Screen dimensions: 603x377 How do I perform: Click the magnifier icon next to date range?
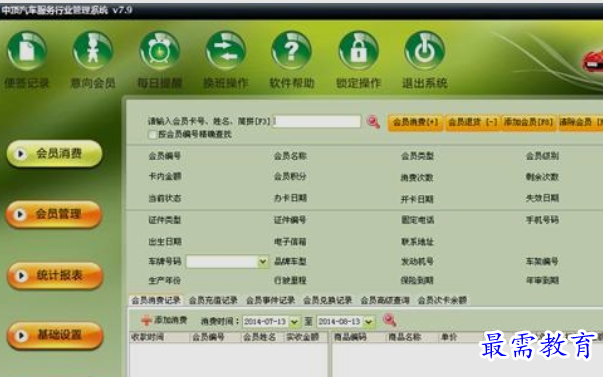(x=389, y=320)
